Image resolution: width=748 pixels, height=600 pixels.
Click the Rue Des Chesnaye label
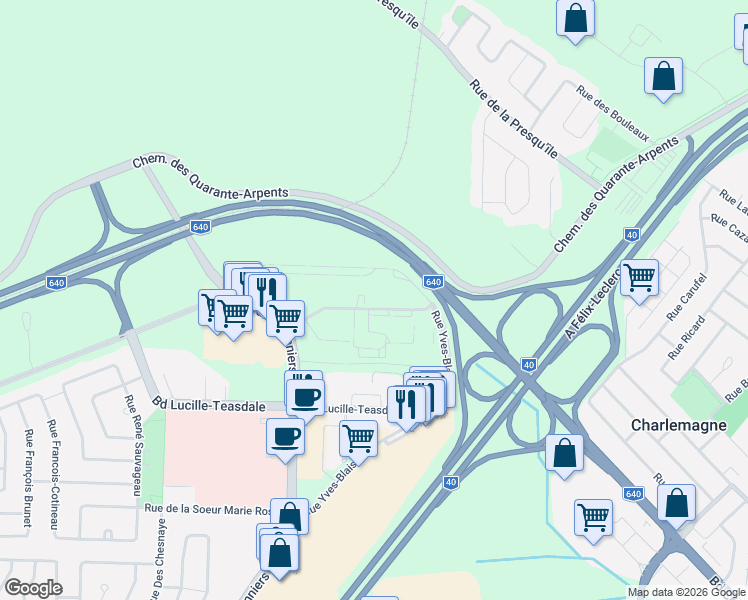click(159, 559)
